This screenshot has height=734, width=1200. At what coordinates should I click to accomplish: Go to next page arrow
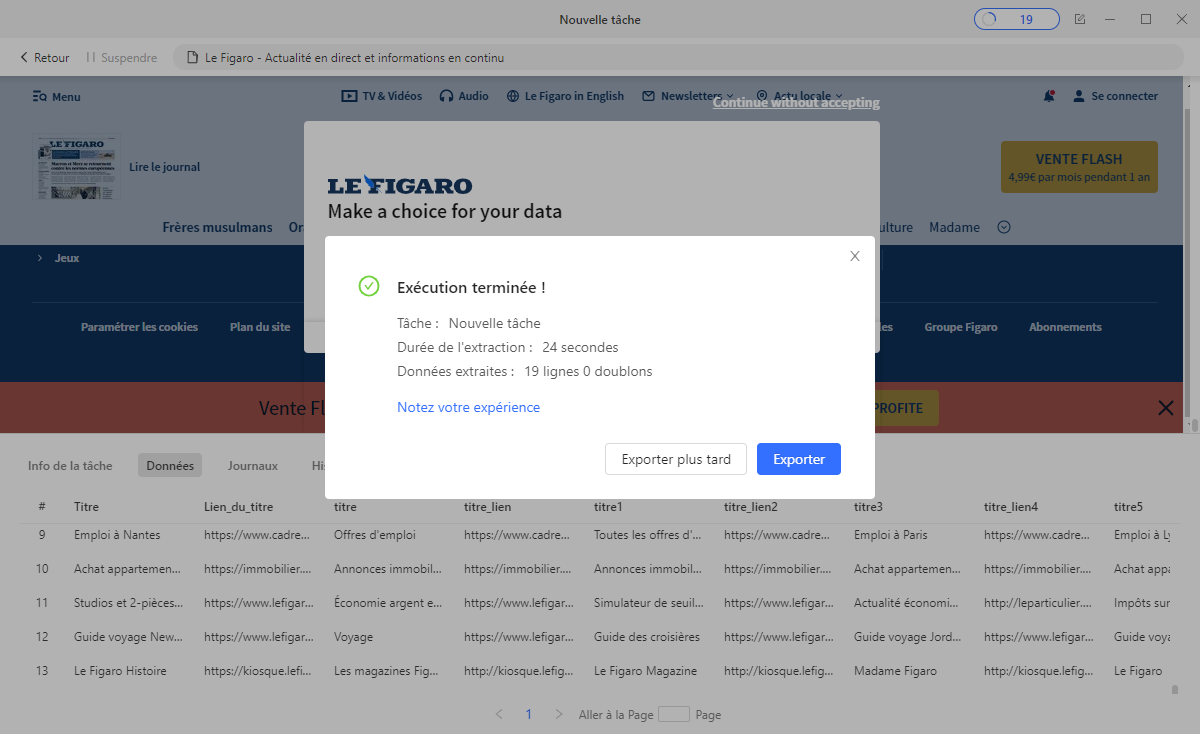[x=558, y=714]
